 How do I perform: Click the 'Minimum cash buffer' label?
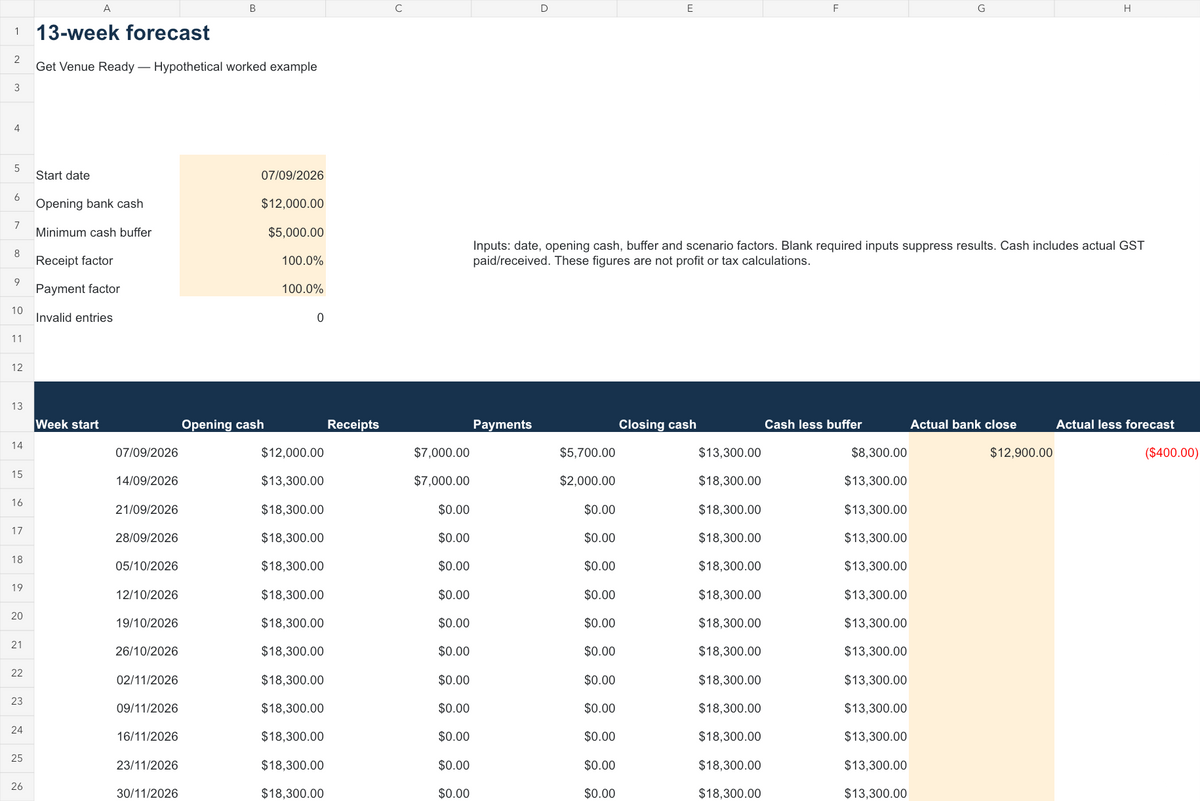[x=93, y=232]
